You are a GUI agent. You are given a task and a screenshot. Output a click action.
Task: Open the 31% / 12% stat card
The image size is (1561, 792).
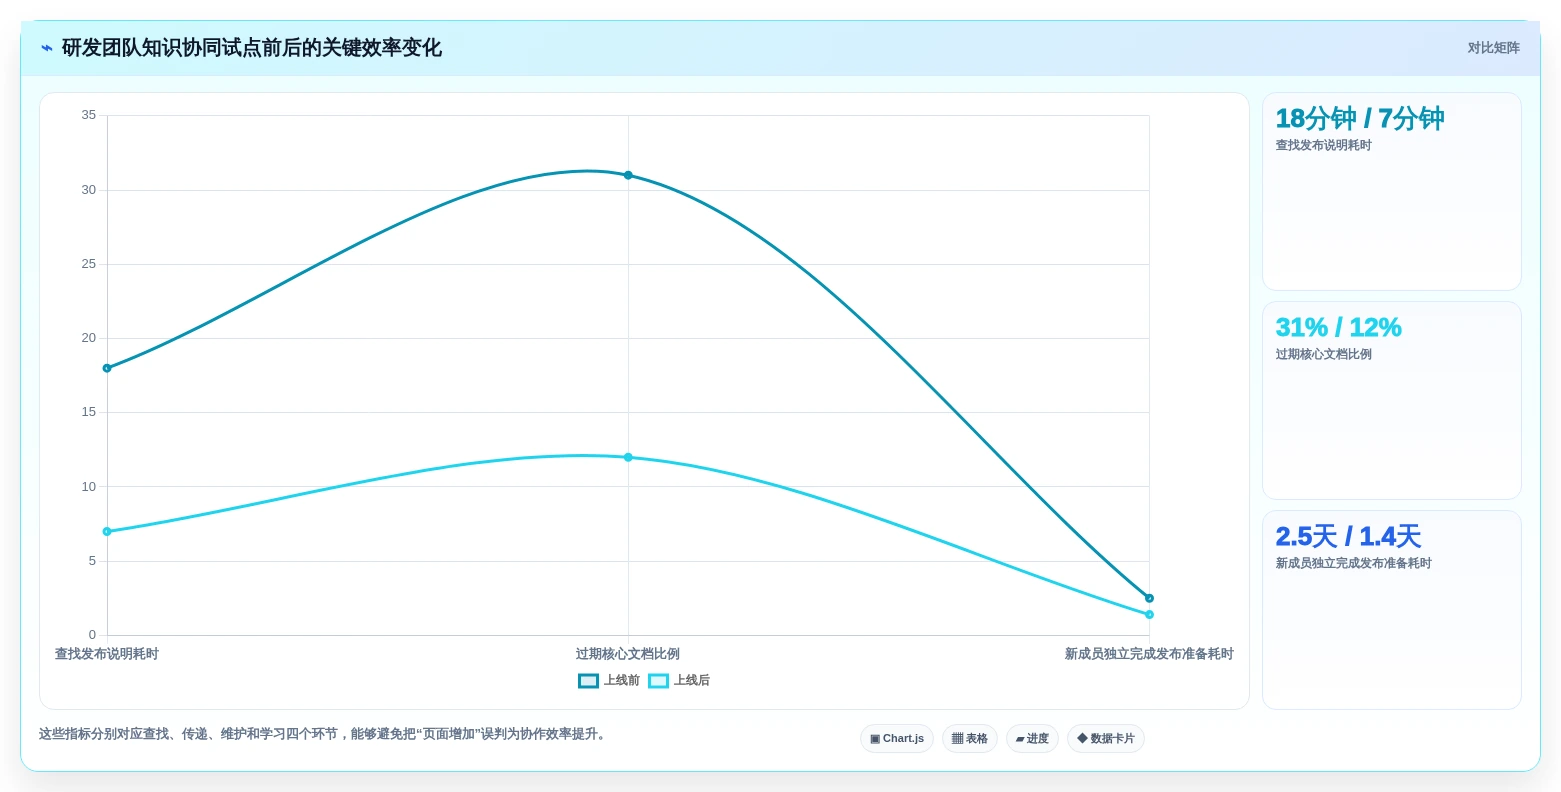click(1392, 401)
